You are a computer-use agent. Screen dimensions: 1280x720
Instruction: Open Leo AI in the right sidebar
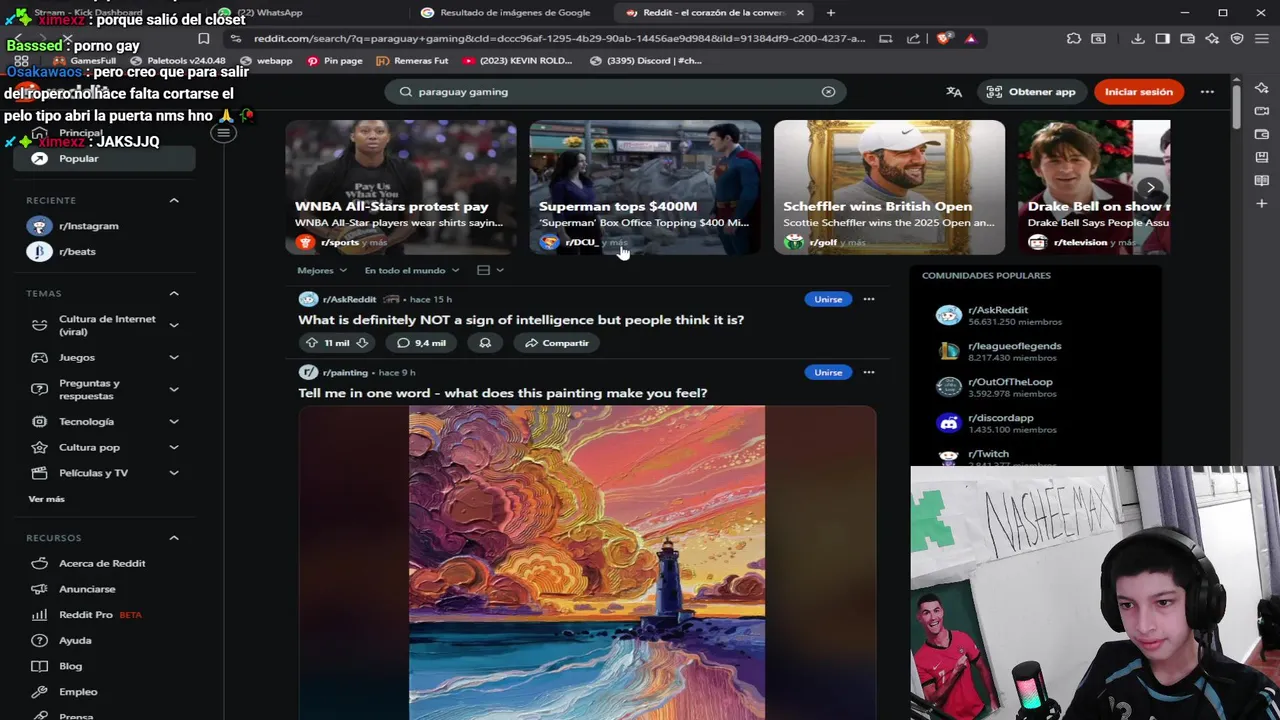tap(1262, 87)
